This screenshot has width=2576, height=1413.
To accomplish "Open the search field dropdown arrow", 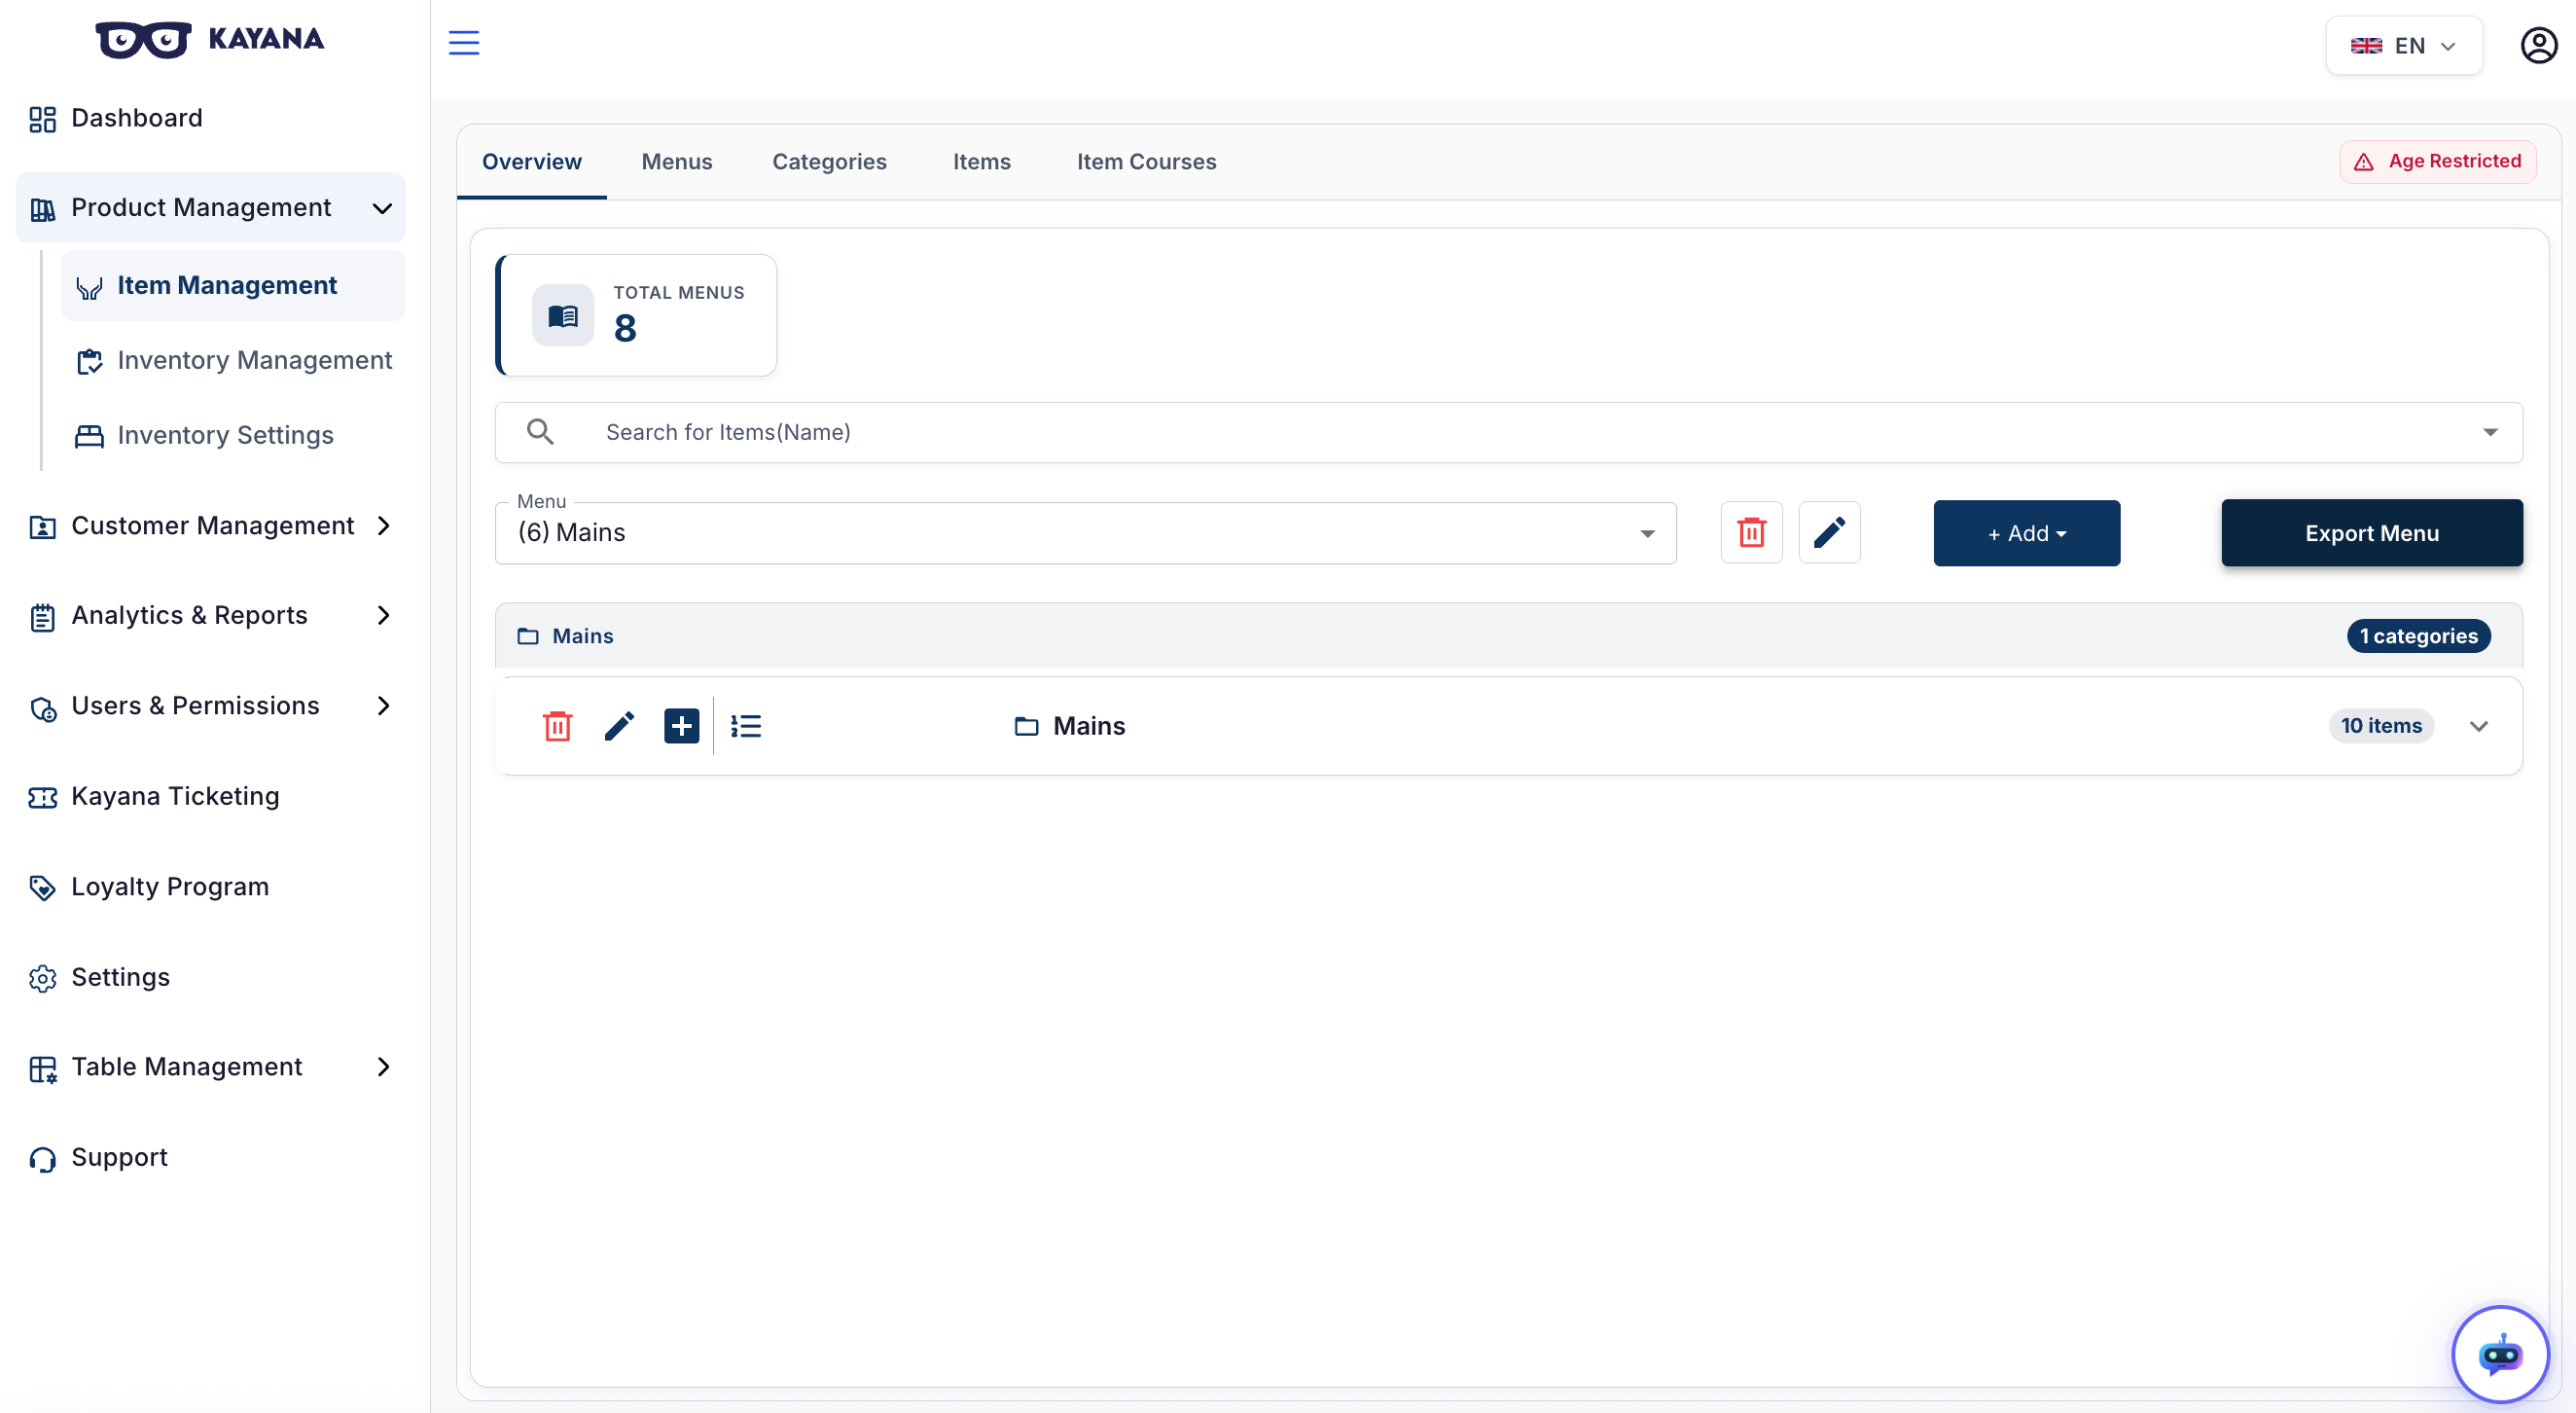I will tap(2490, 432).
